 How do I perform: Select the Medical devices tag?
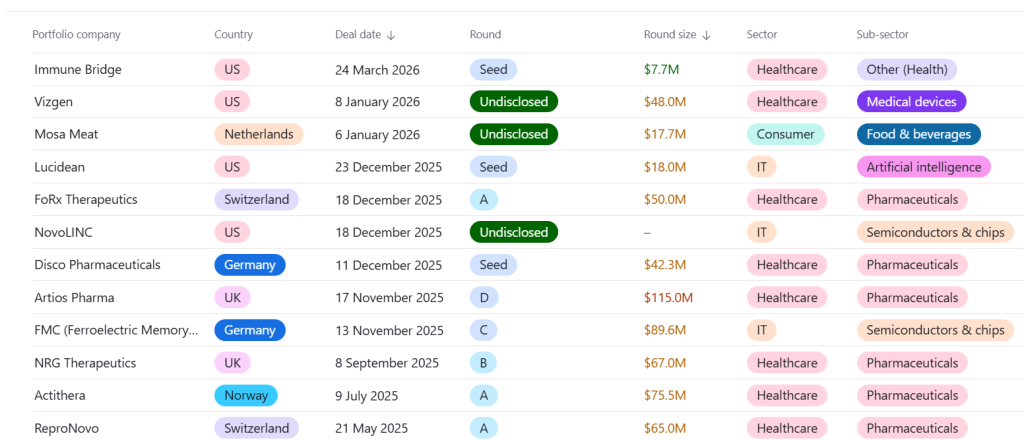[910, 102]
